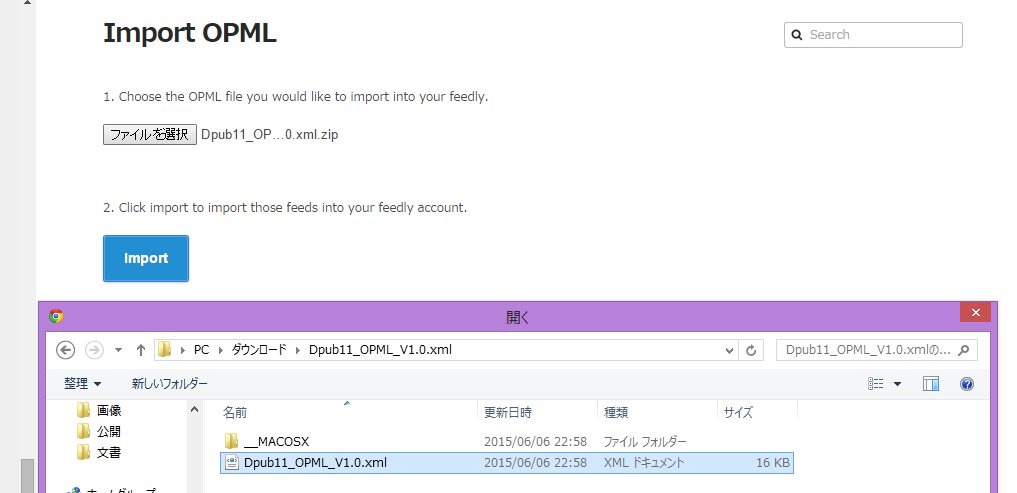Image resolution: width=1017 pixels, height=493 pixels.
Task: Click the magnifier icon in Search box
Action: coord(797,35)
